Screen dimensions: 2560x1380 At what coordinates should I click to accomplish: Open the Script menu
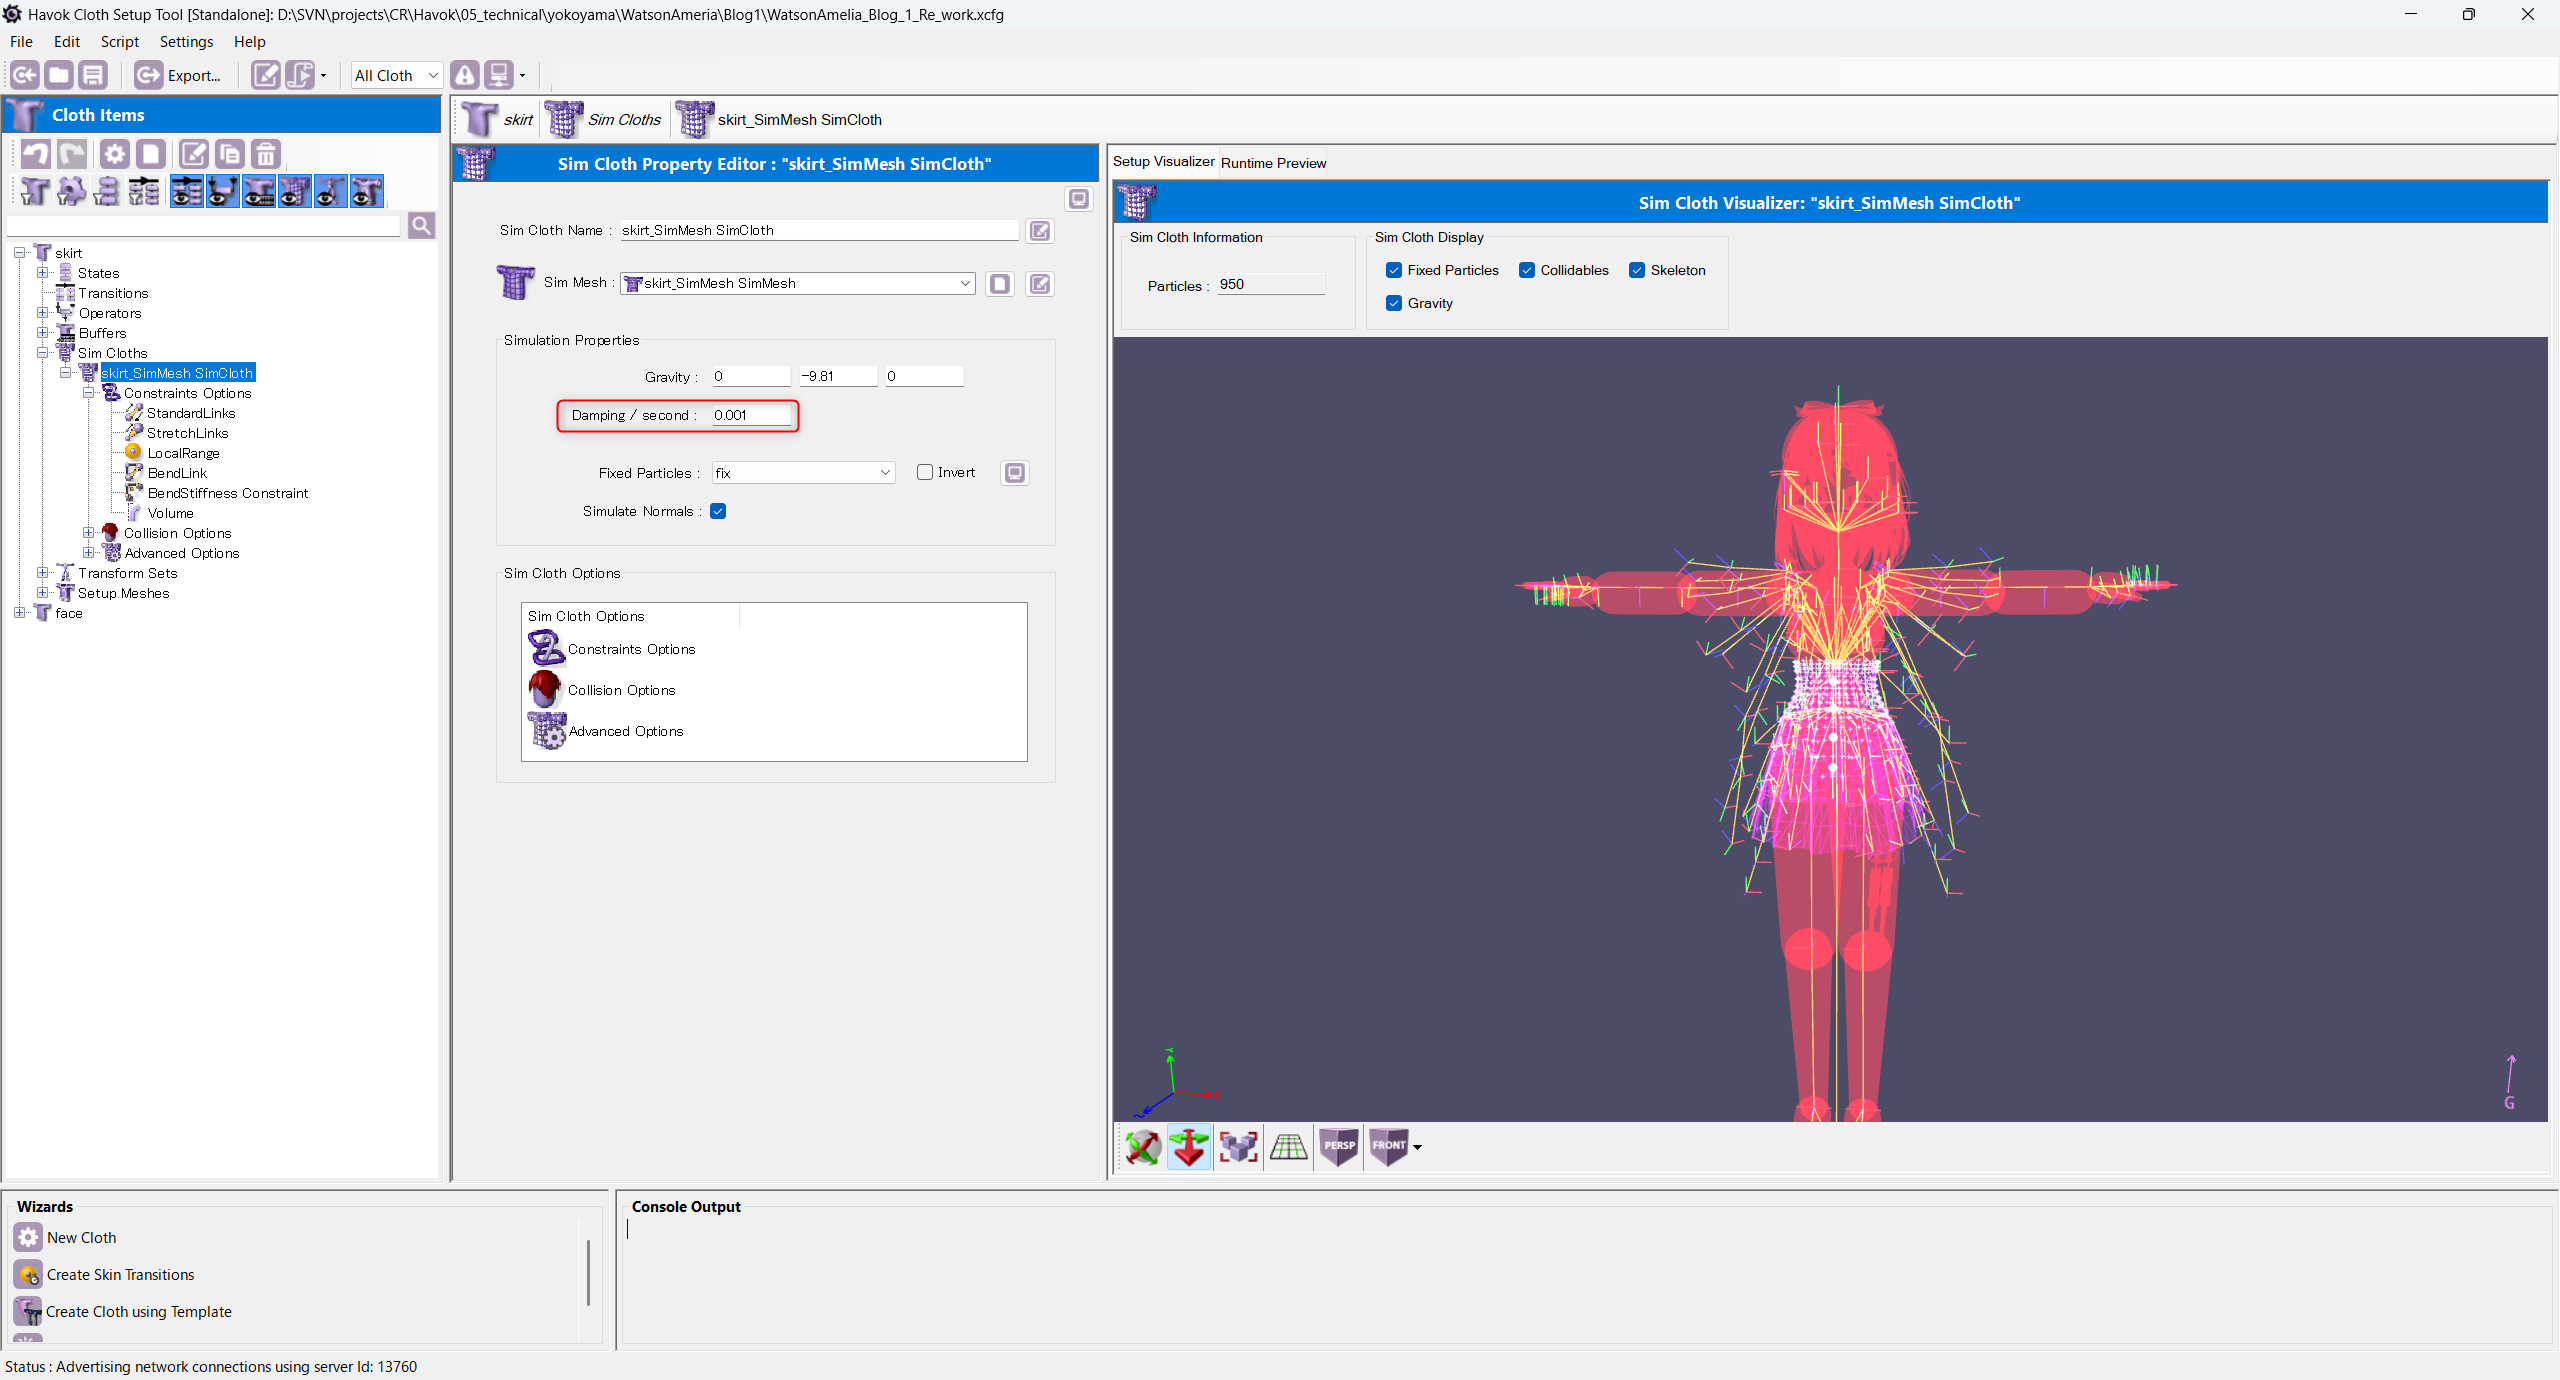pyautogui.click(x=120, y=42)
